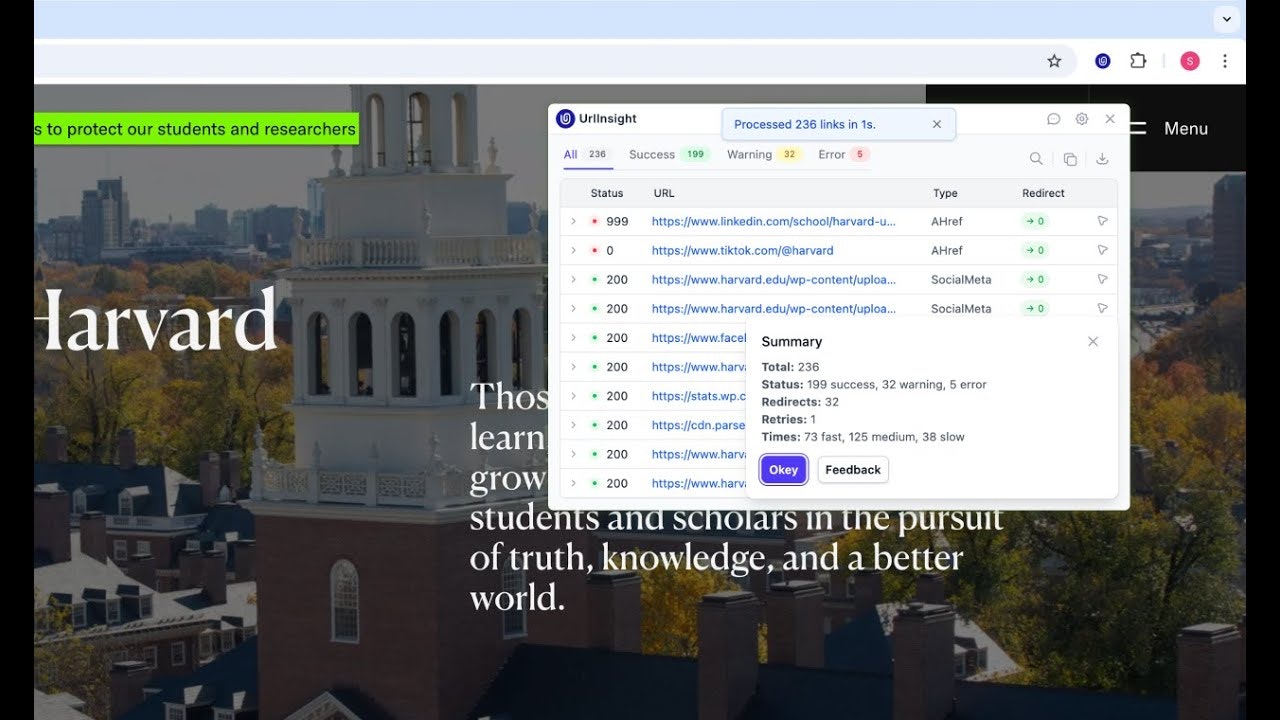
Task: Click the UrlInsight logo icon
Action: pyautogui.click(x=565, y=119)
